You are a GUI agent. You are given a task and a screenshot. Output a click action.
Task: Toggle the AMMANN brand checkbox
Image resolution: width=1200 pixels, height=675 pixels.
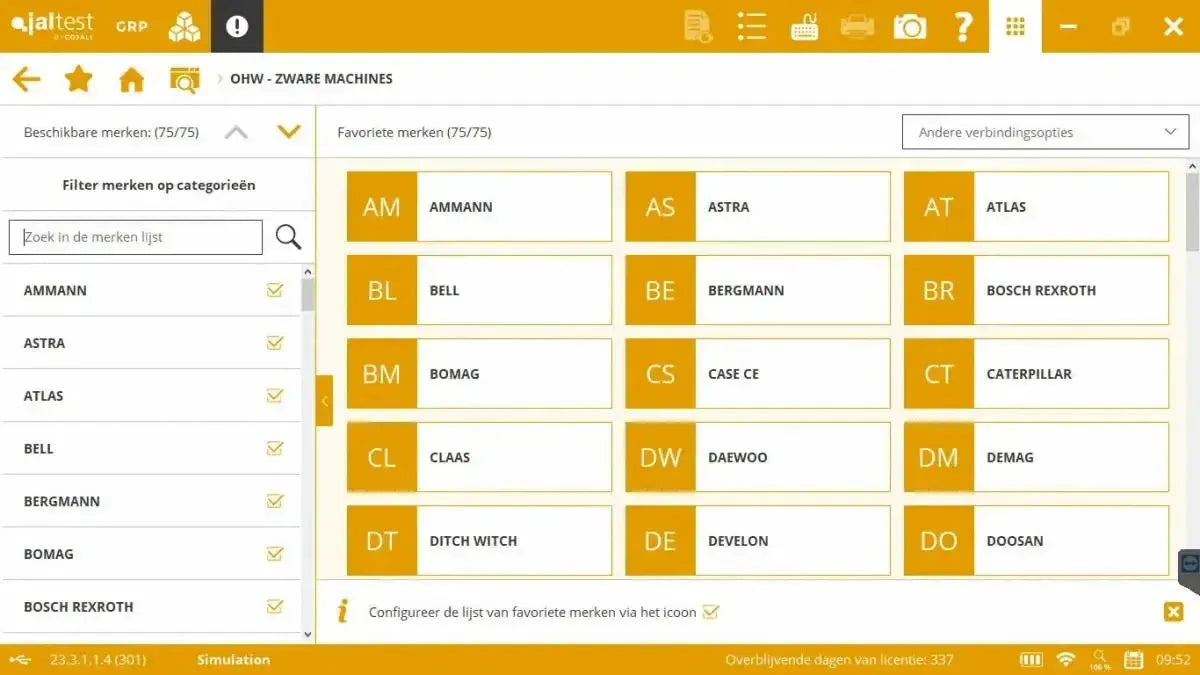coord(275,290)
